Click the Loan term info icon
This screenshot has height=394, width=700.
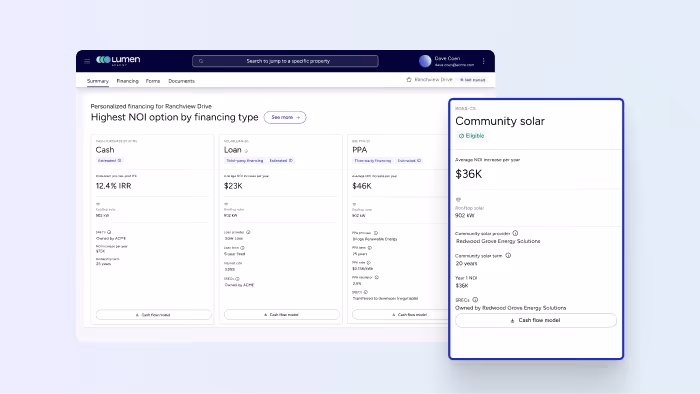(x=242, y=248)
